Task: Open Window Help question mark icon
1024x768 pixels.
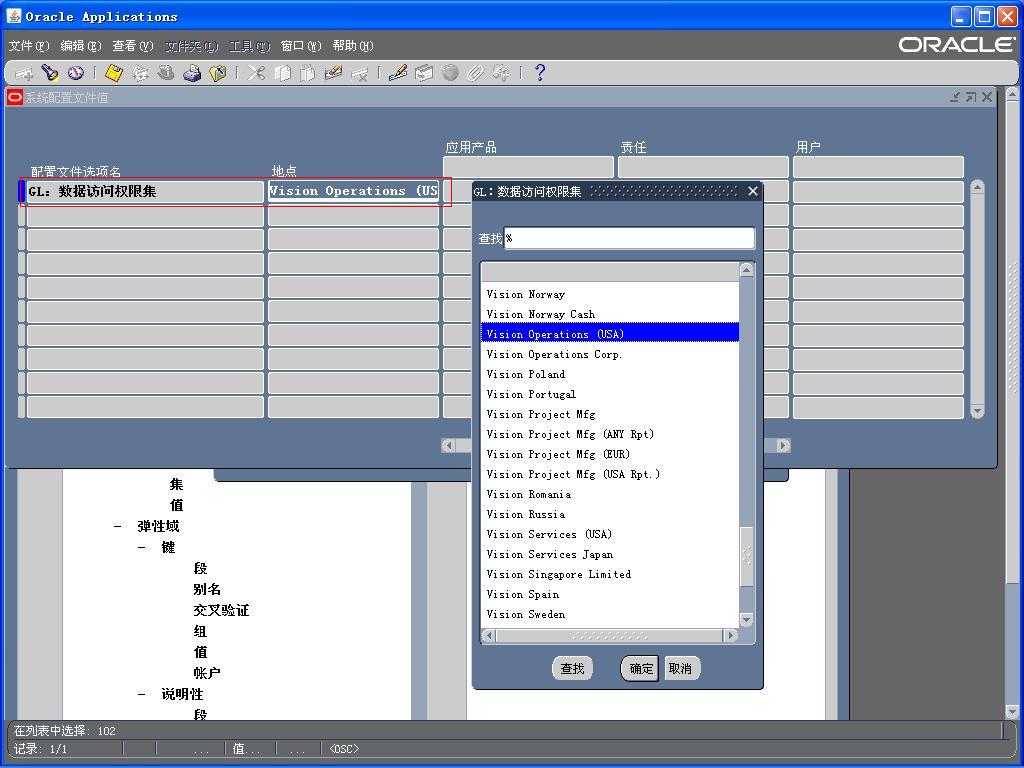Action: tap(539, 73)
